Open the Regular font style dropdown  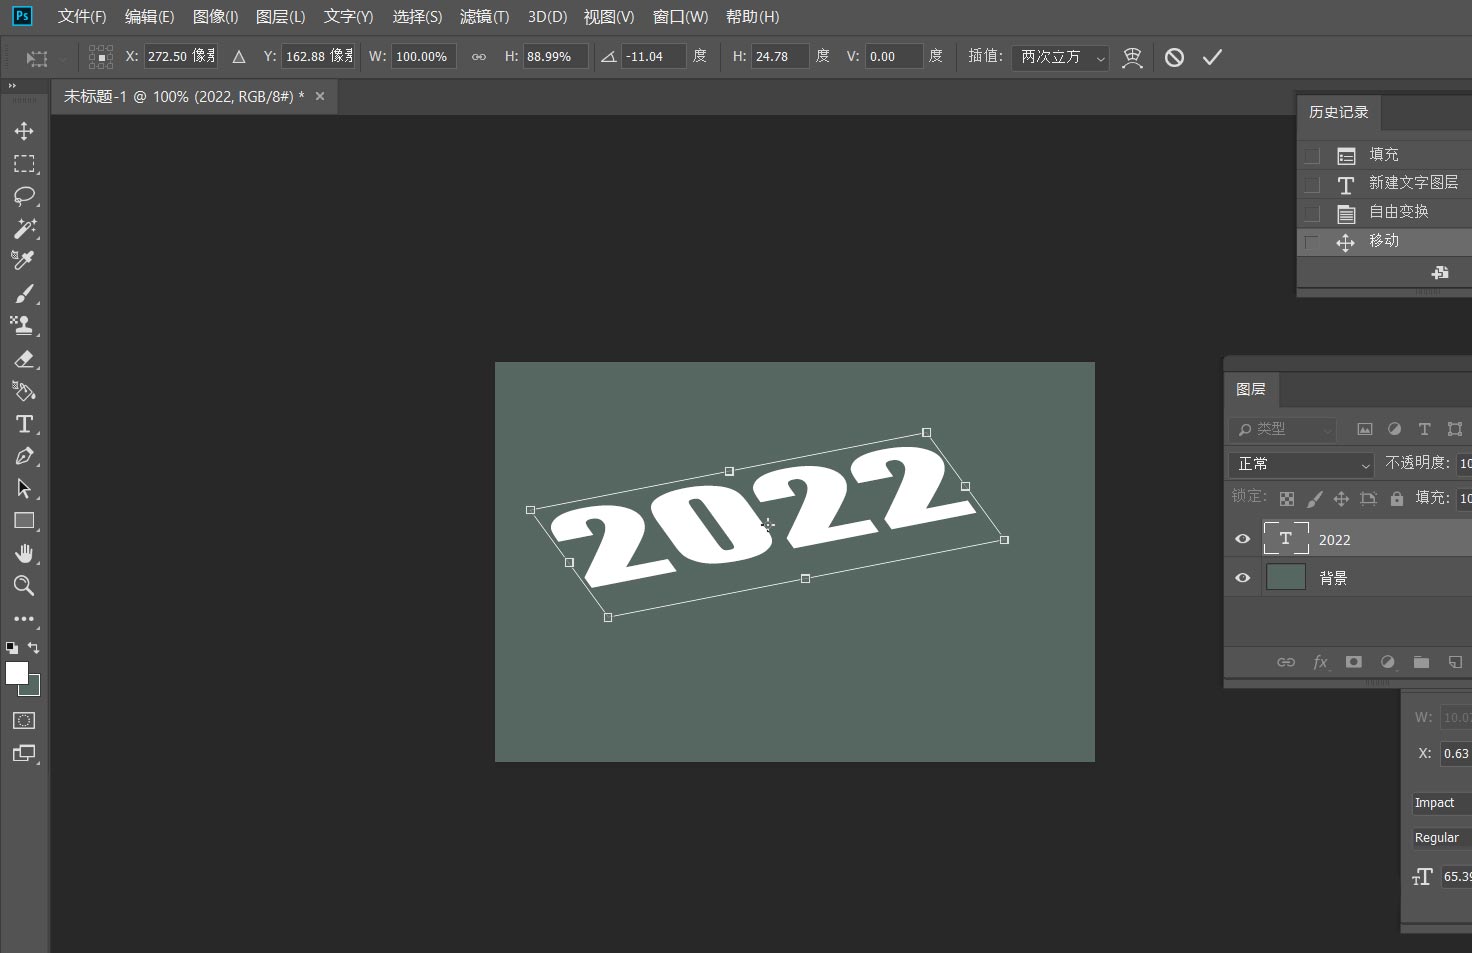click(x=1441, y=838)
